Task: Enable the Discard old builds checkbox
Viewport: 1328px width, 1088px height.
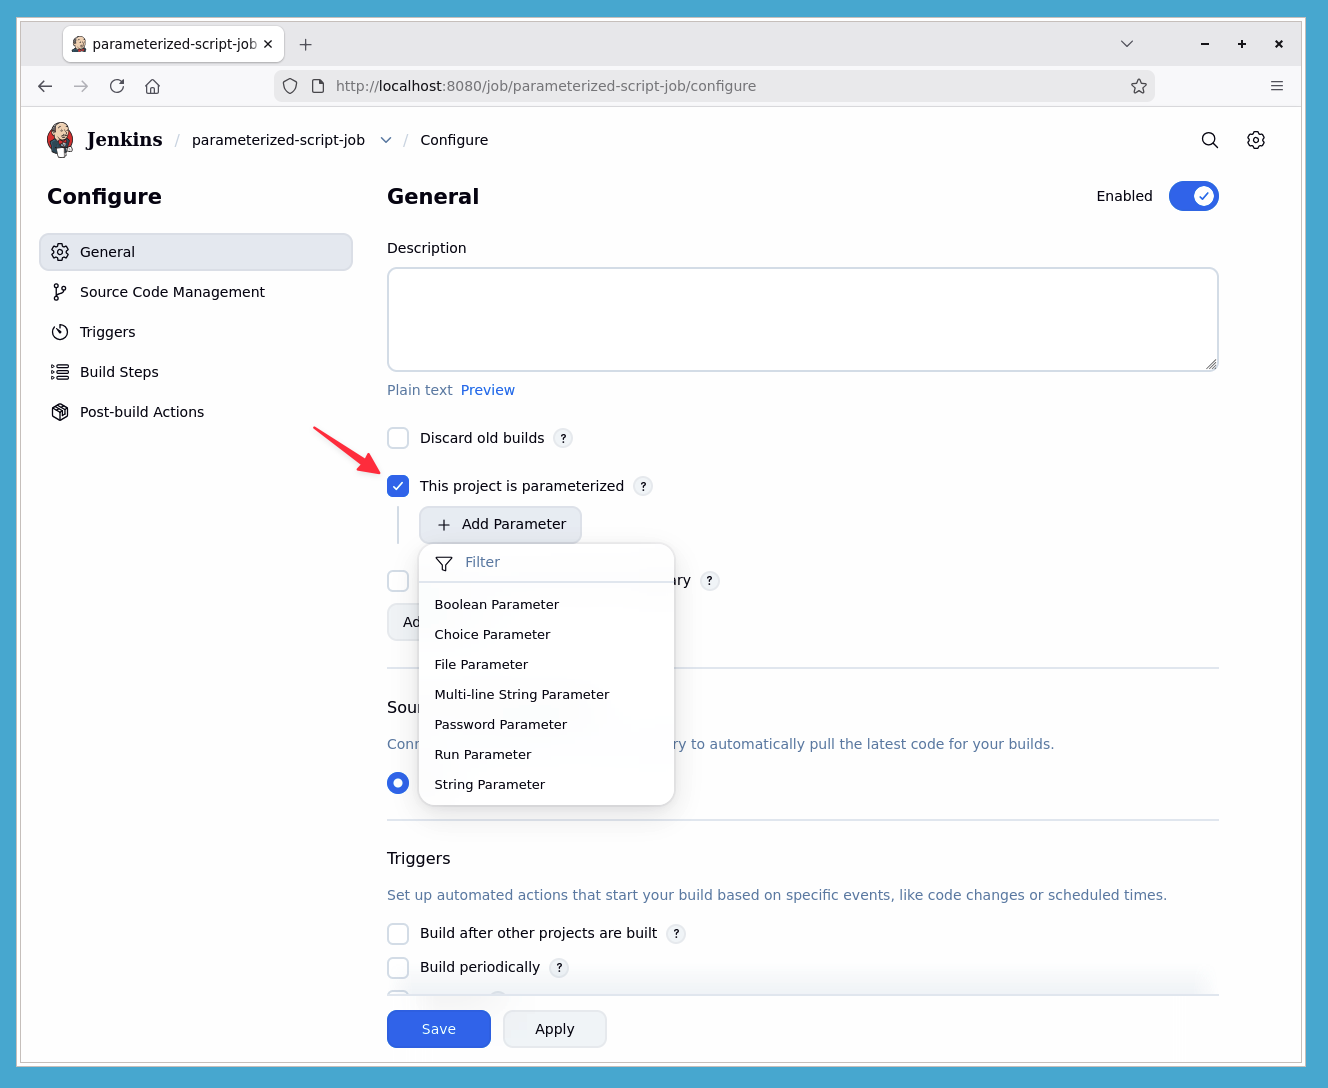Action: pos(398,438)
